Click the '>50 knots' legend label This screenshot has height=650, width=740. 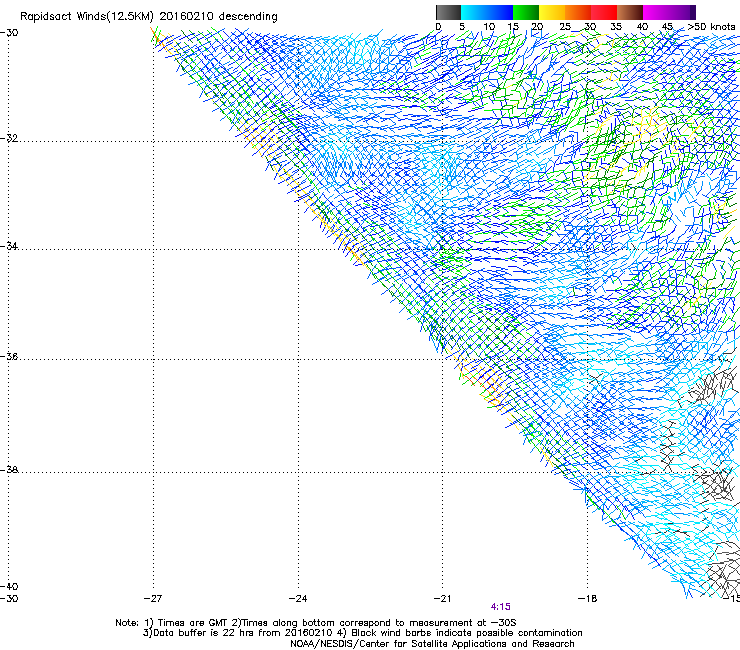[711, 26]
